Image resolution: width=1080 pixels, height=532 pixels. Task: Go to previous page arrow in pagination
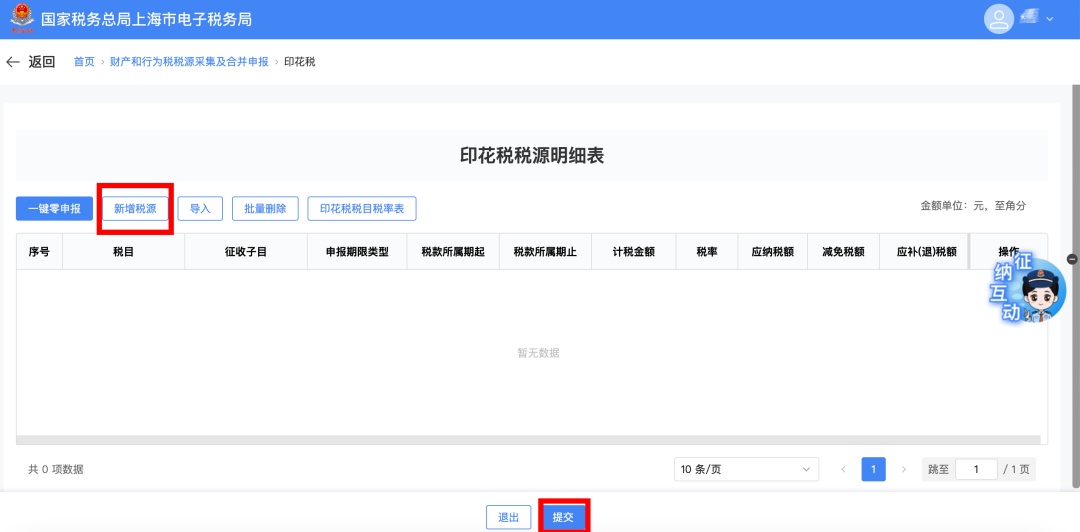coord(843,469)
